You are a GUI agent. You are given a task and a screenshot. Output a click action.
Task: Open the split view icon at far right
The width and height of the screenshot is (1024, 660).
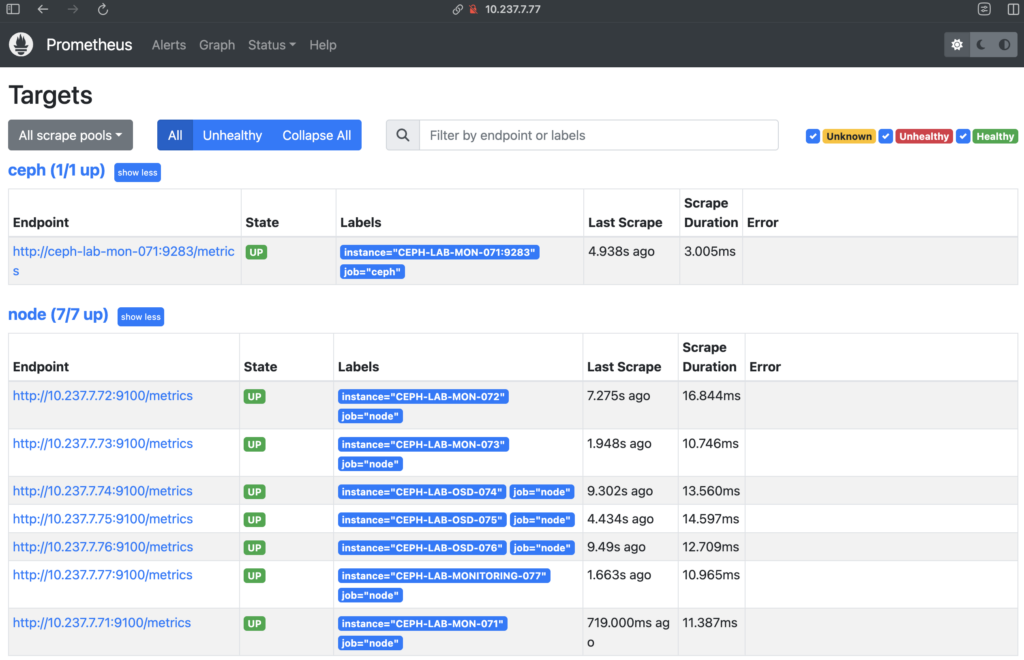[x=1014, y=9]
